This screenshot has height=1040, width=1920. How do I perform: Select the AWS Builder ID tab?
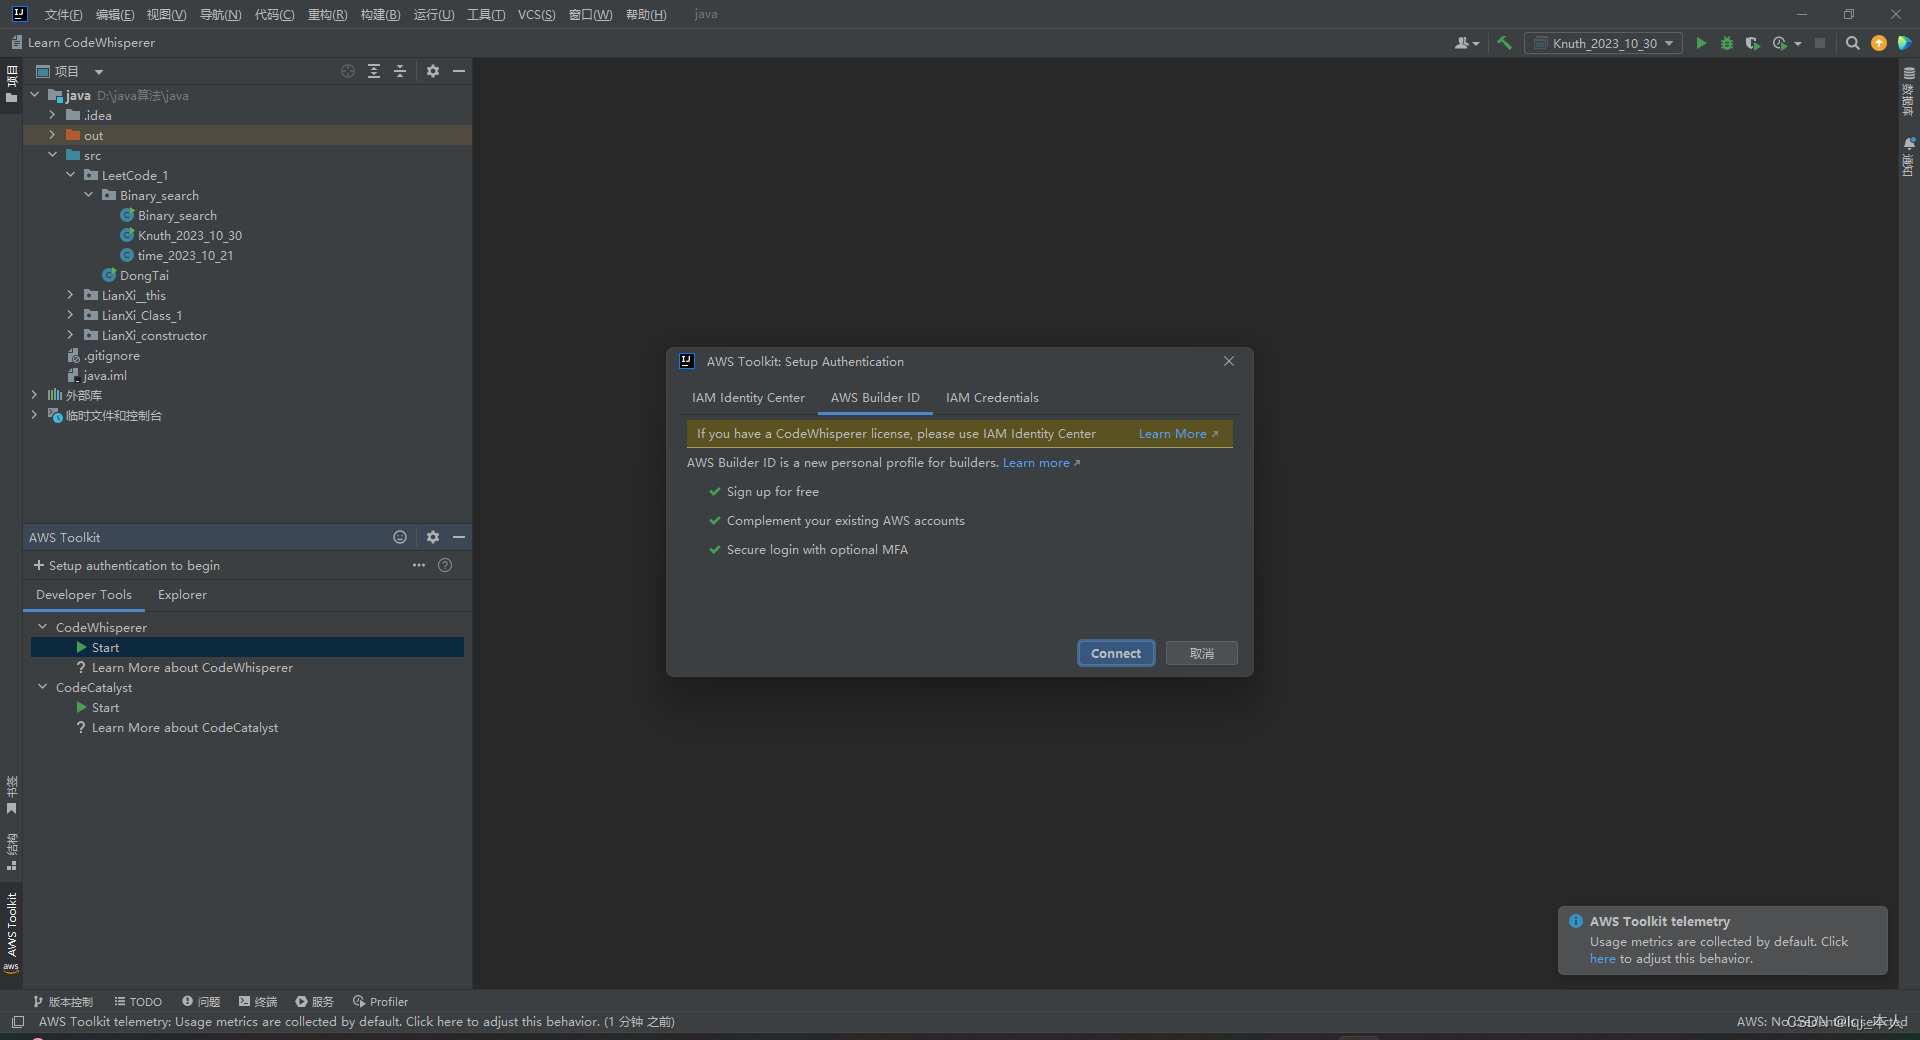(875, 397)
